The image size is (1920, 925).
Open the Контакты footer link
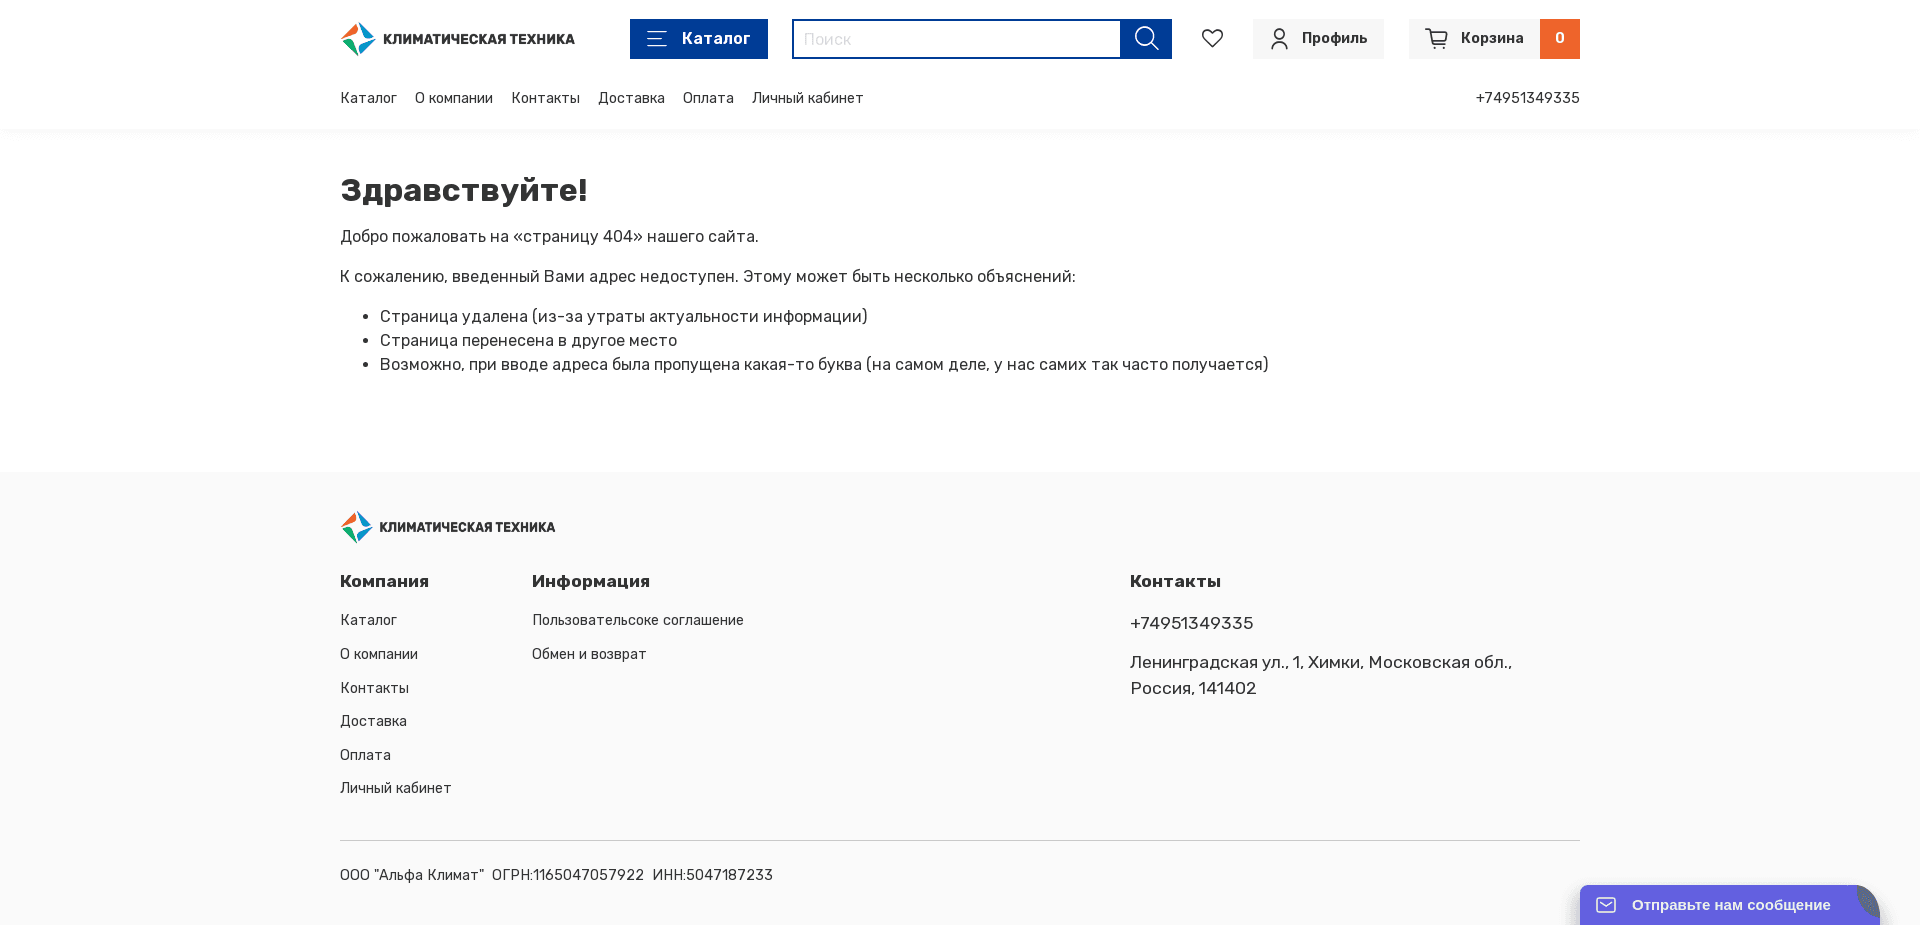373,688
